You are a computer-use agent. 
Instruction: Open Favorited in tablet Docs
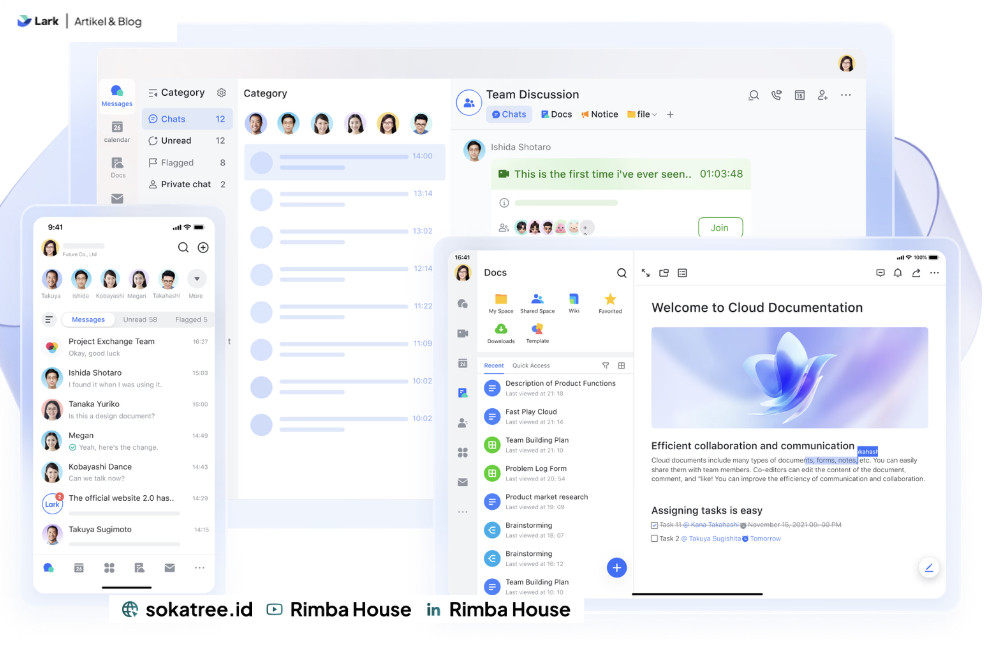point(610,303)
